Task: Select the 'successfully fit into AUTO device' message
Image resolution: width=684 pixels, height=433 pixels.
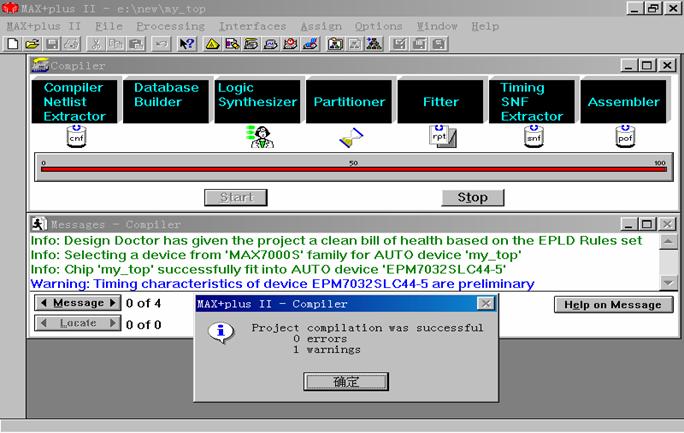Action: pyautogui.click(x=268, y=269)
